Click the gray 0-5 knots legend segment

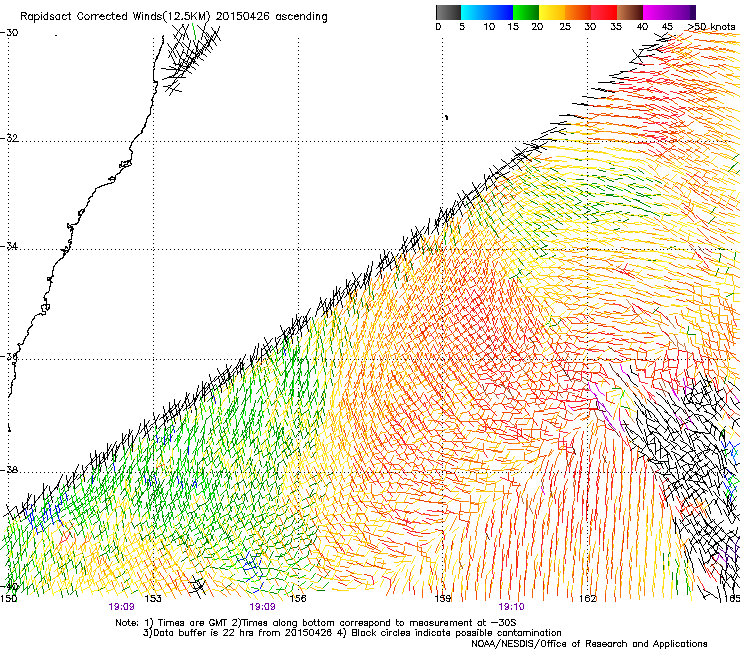448,12
